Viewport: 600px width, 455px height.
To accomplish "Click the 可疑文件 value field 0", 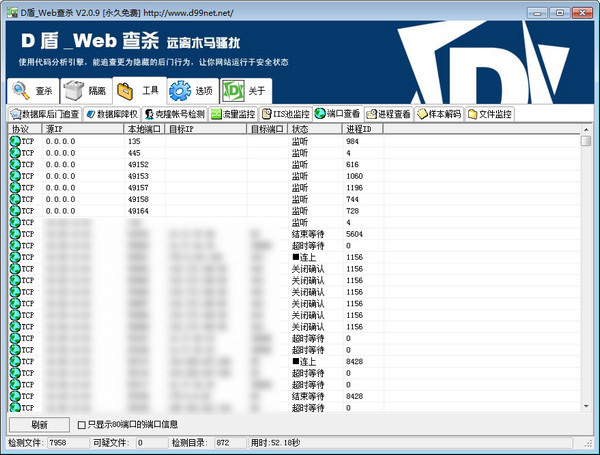I will click(152, 443).
